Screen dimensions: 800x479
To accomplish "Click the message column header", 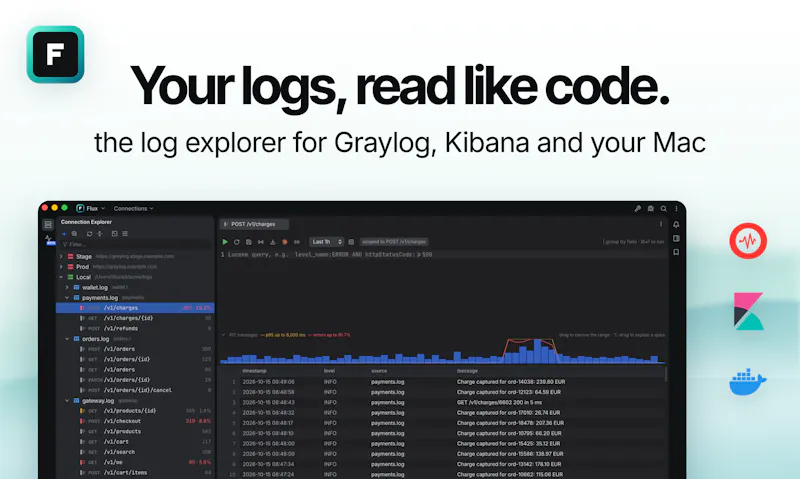I will [x=467, y=371].
